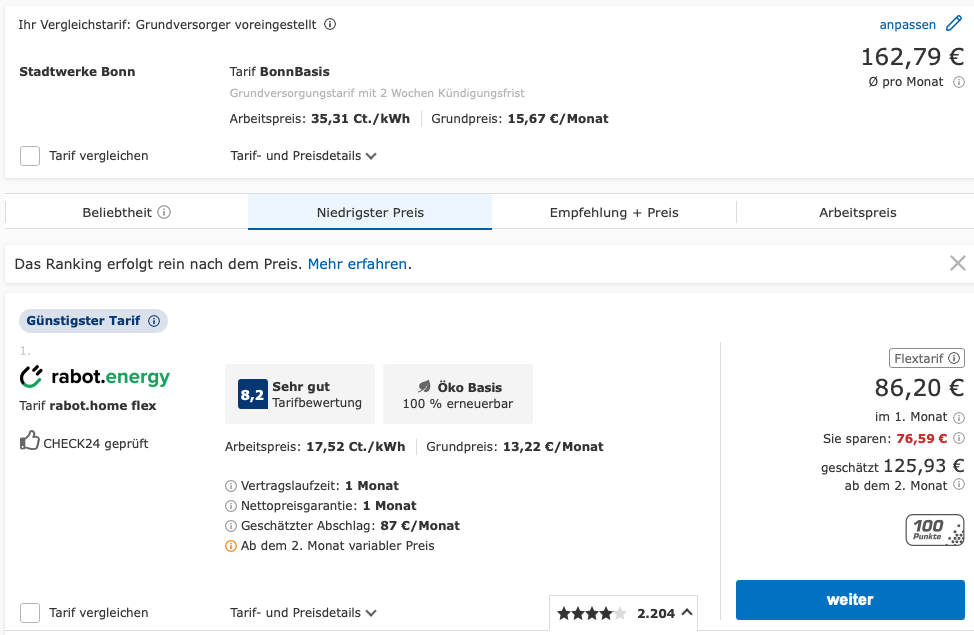Switch to Empfehlung + Preis tab
This screenshot has width=974, height=635.
coord(614,212)
